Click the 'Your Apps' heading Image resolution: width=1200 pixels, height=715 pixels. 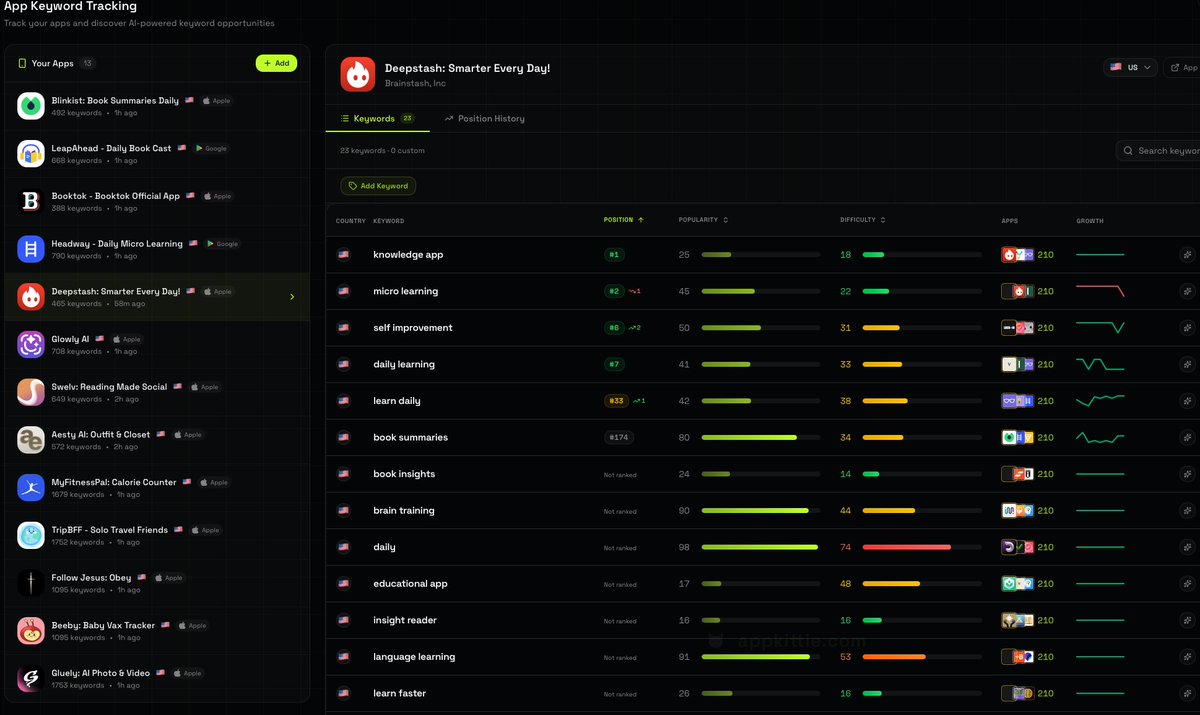point(53,63)
